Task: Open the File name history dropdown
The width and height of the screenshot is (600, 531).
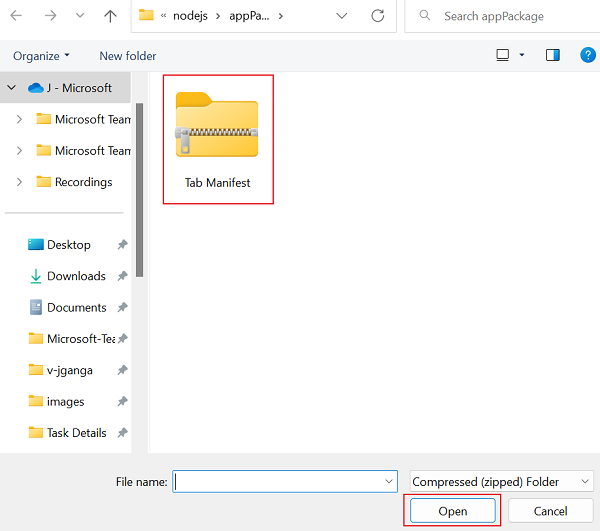Action: 389,482
